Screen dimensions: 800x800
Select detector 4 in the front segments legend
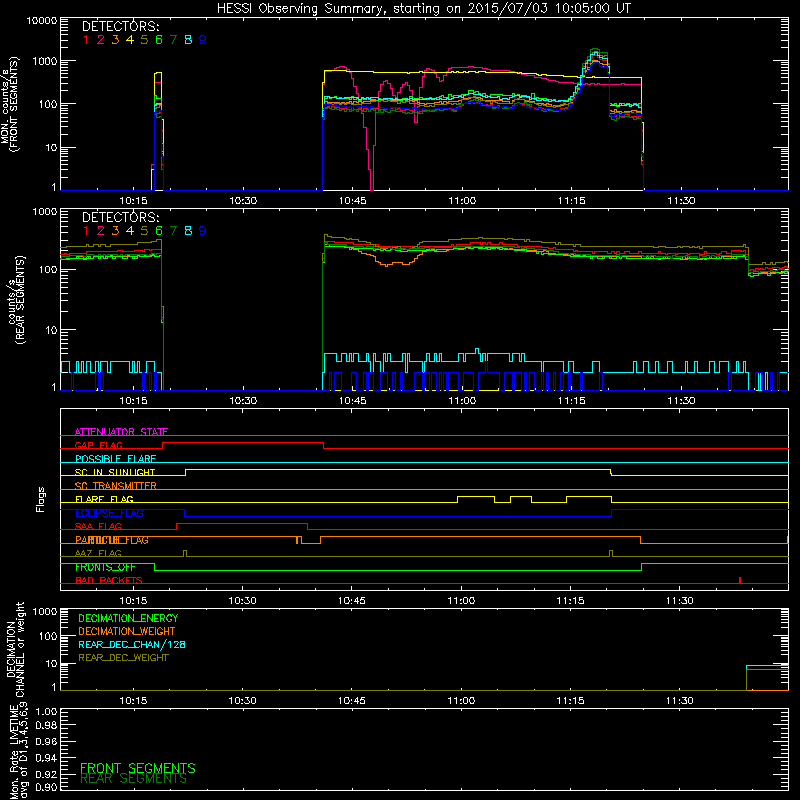point(130,40)
